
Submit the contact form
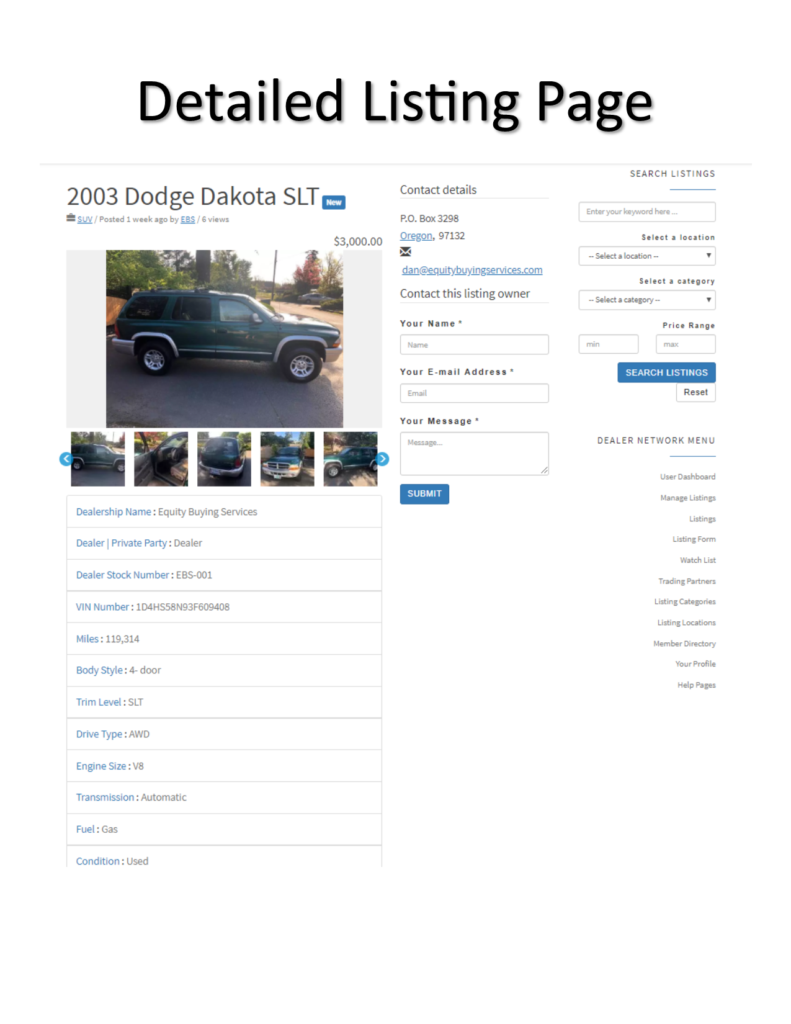click(x=425, y=494)
